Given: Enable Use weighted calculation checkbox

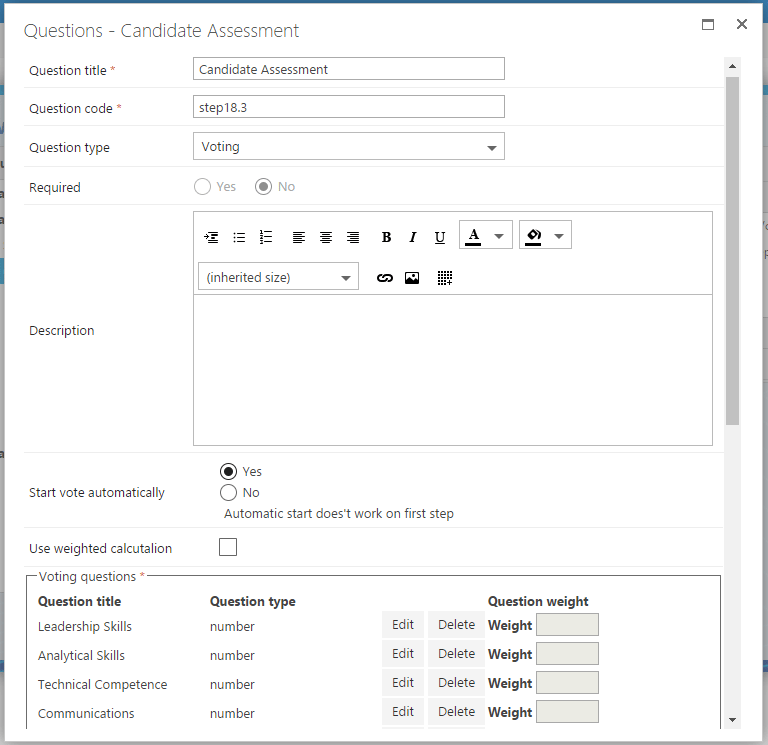Looking at the screenshot, I should (228, 547).
